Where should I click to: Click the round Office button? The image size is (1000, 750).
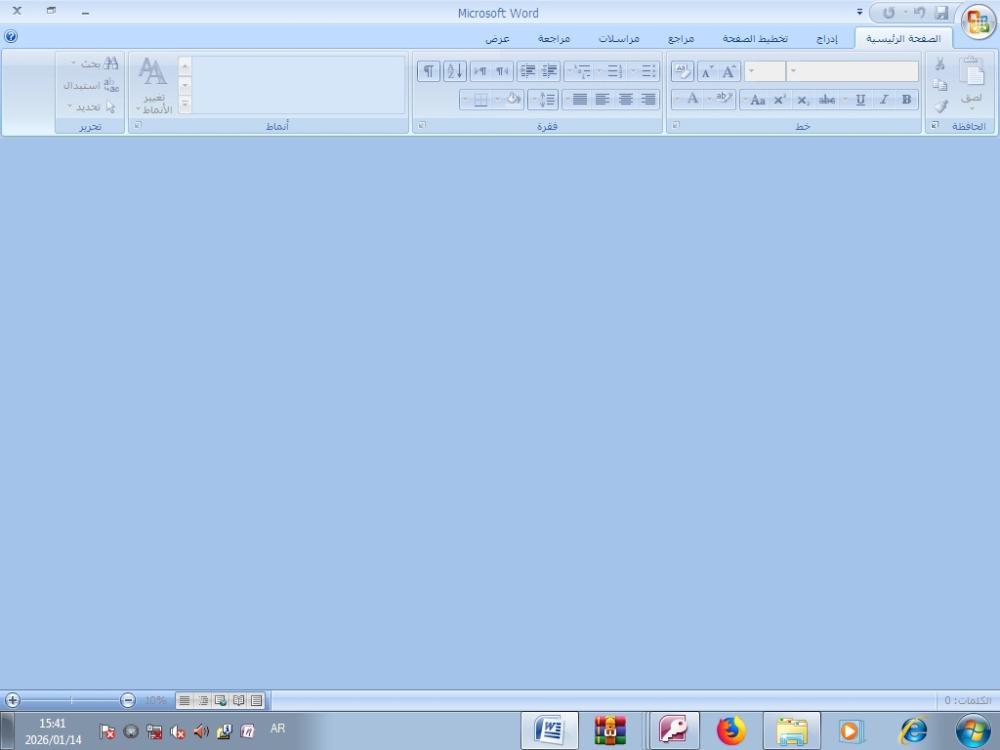977,22
